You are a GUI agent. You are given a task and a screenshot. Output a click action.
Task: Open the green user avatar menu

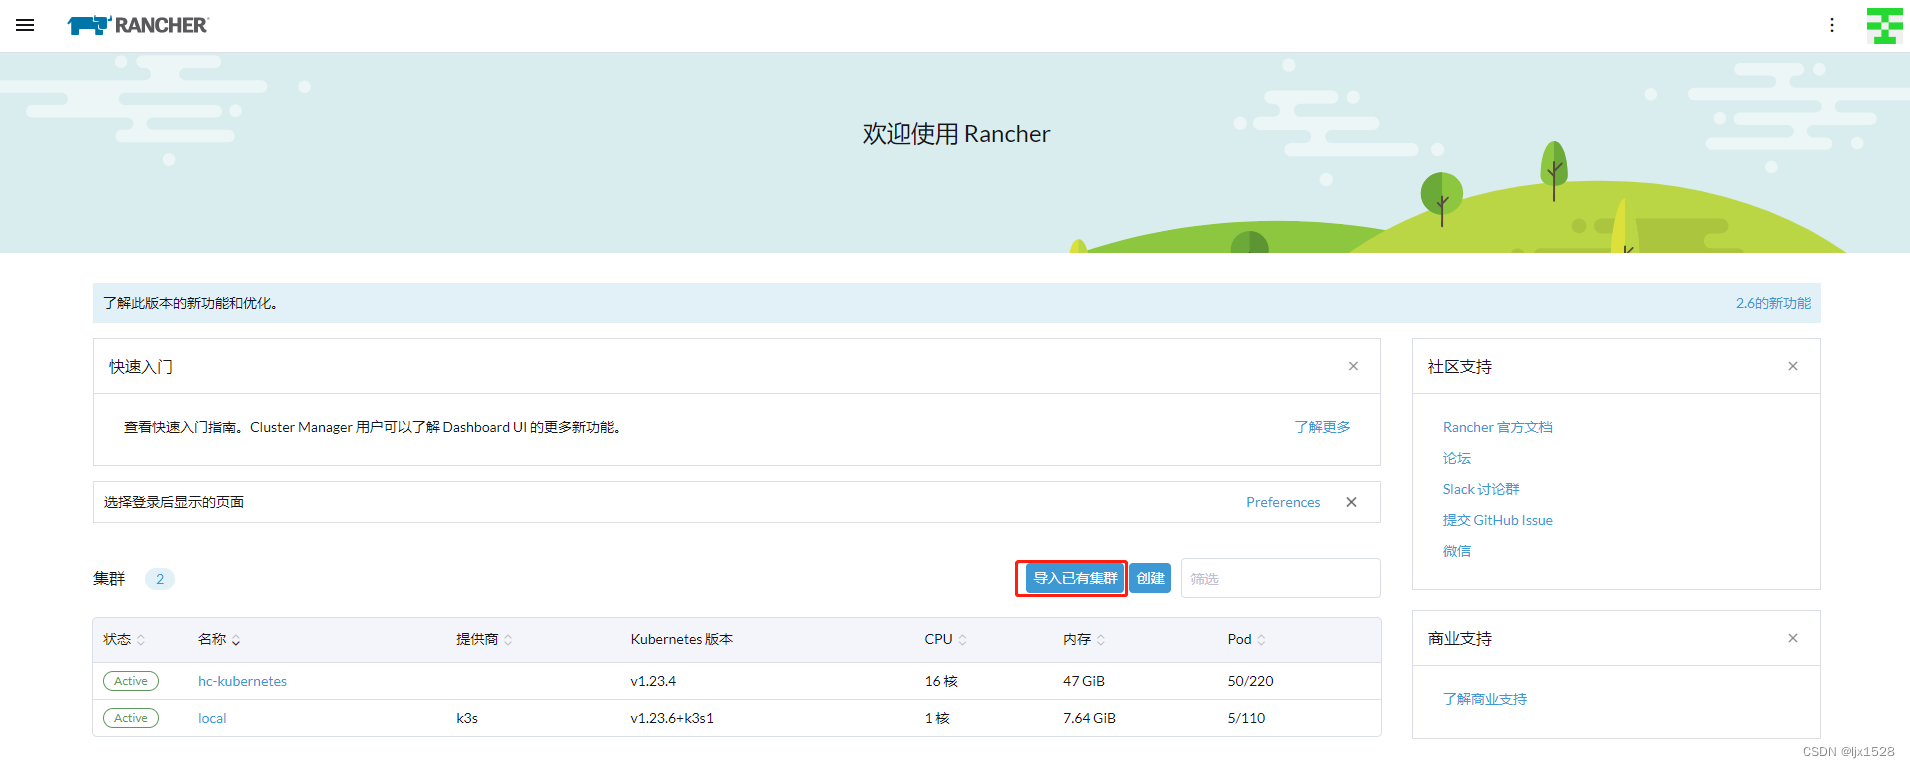pyautogui.click(x=1885, y=25)
